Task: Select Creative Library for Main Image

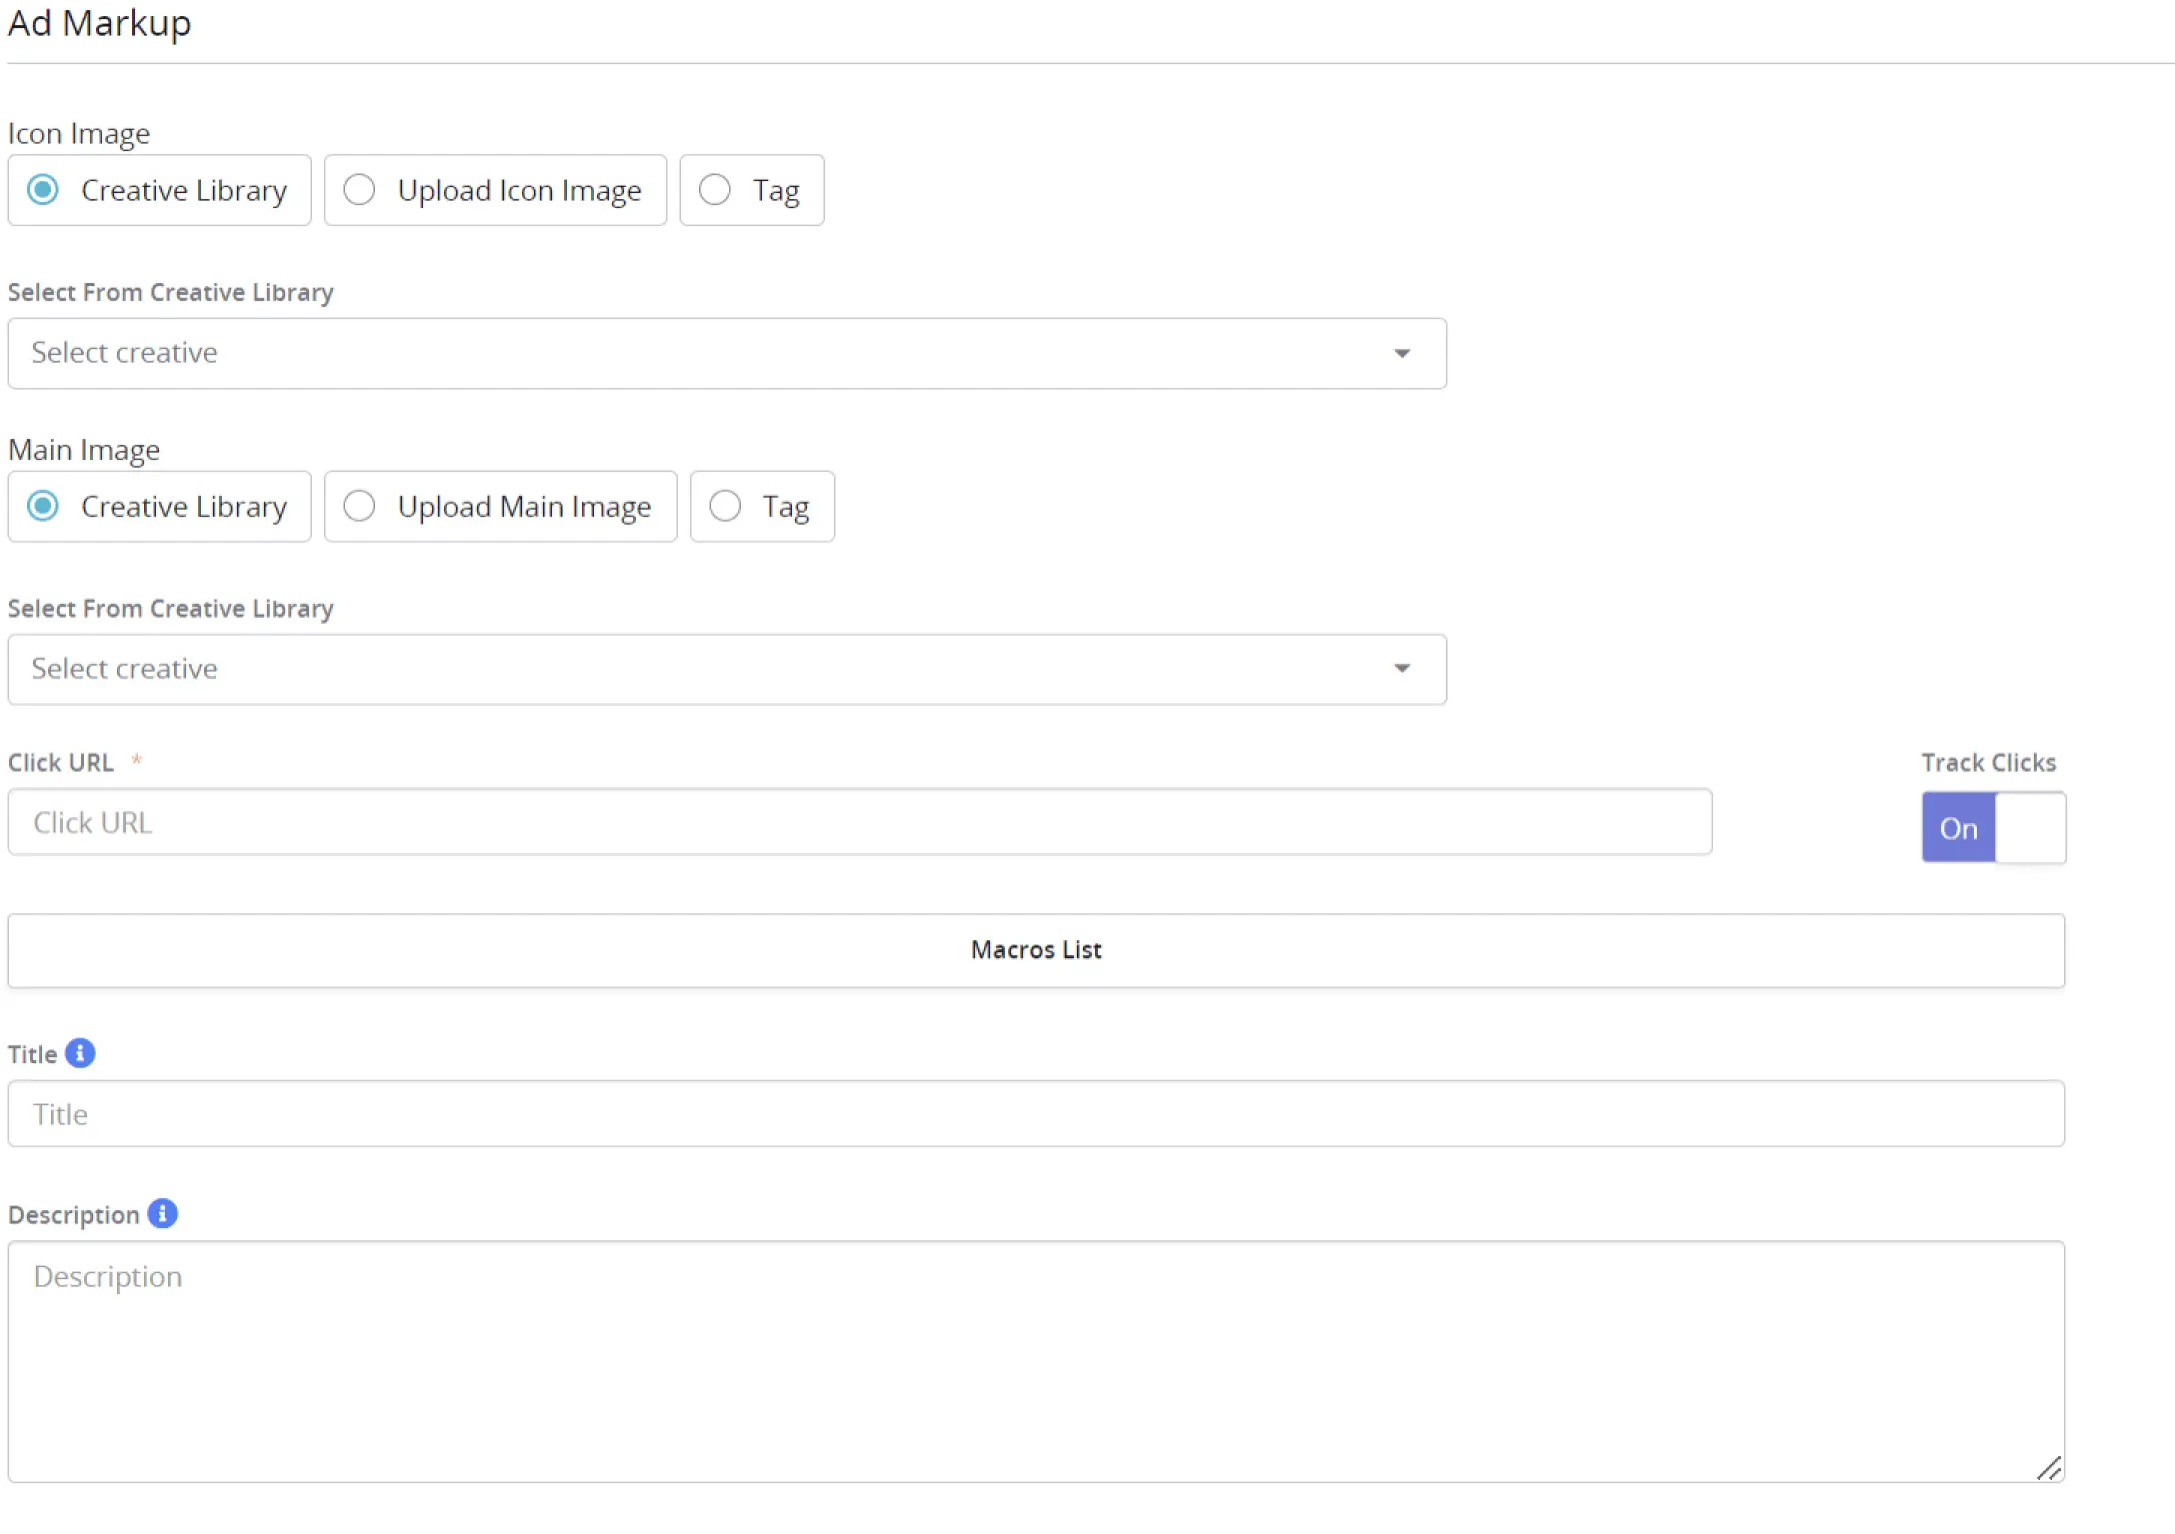Action: [x=43, y=506]
